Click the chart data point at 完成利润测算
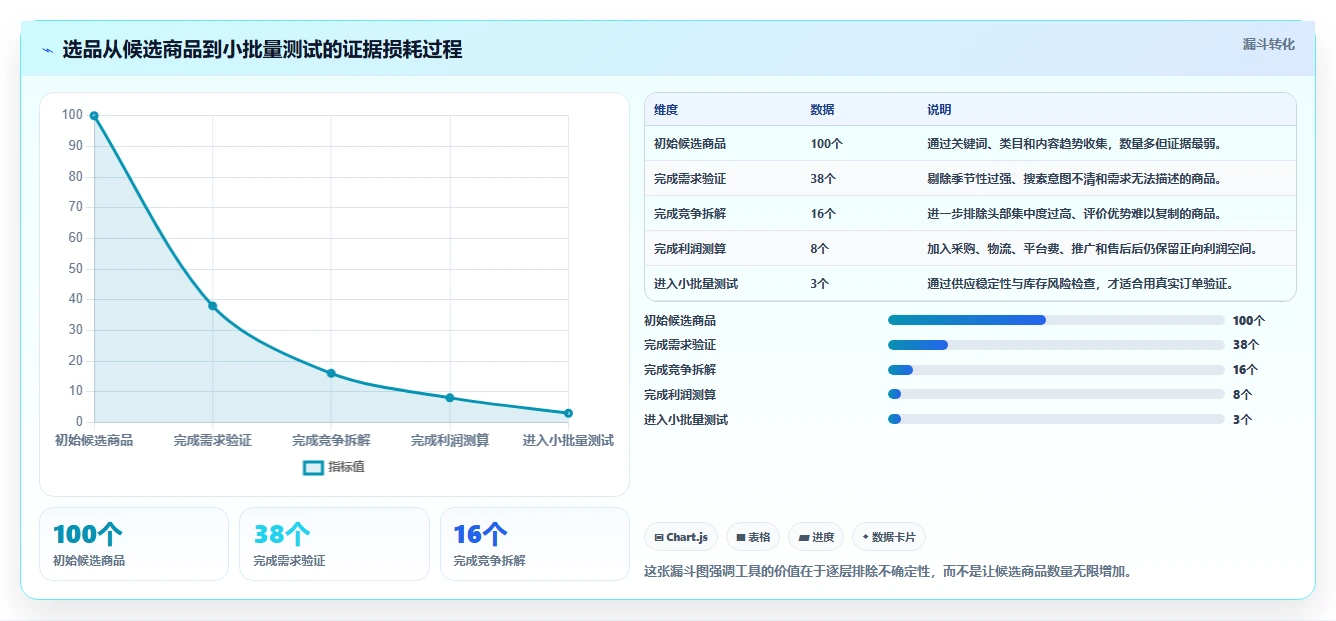Image resolution: width=1336 pixels, height=621 pixels. tap(450, 398)
